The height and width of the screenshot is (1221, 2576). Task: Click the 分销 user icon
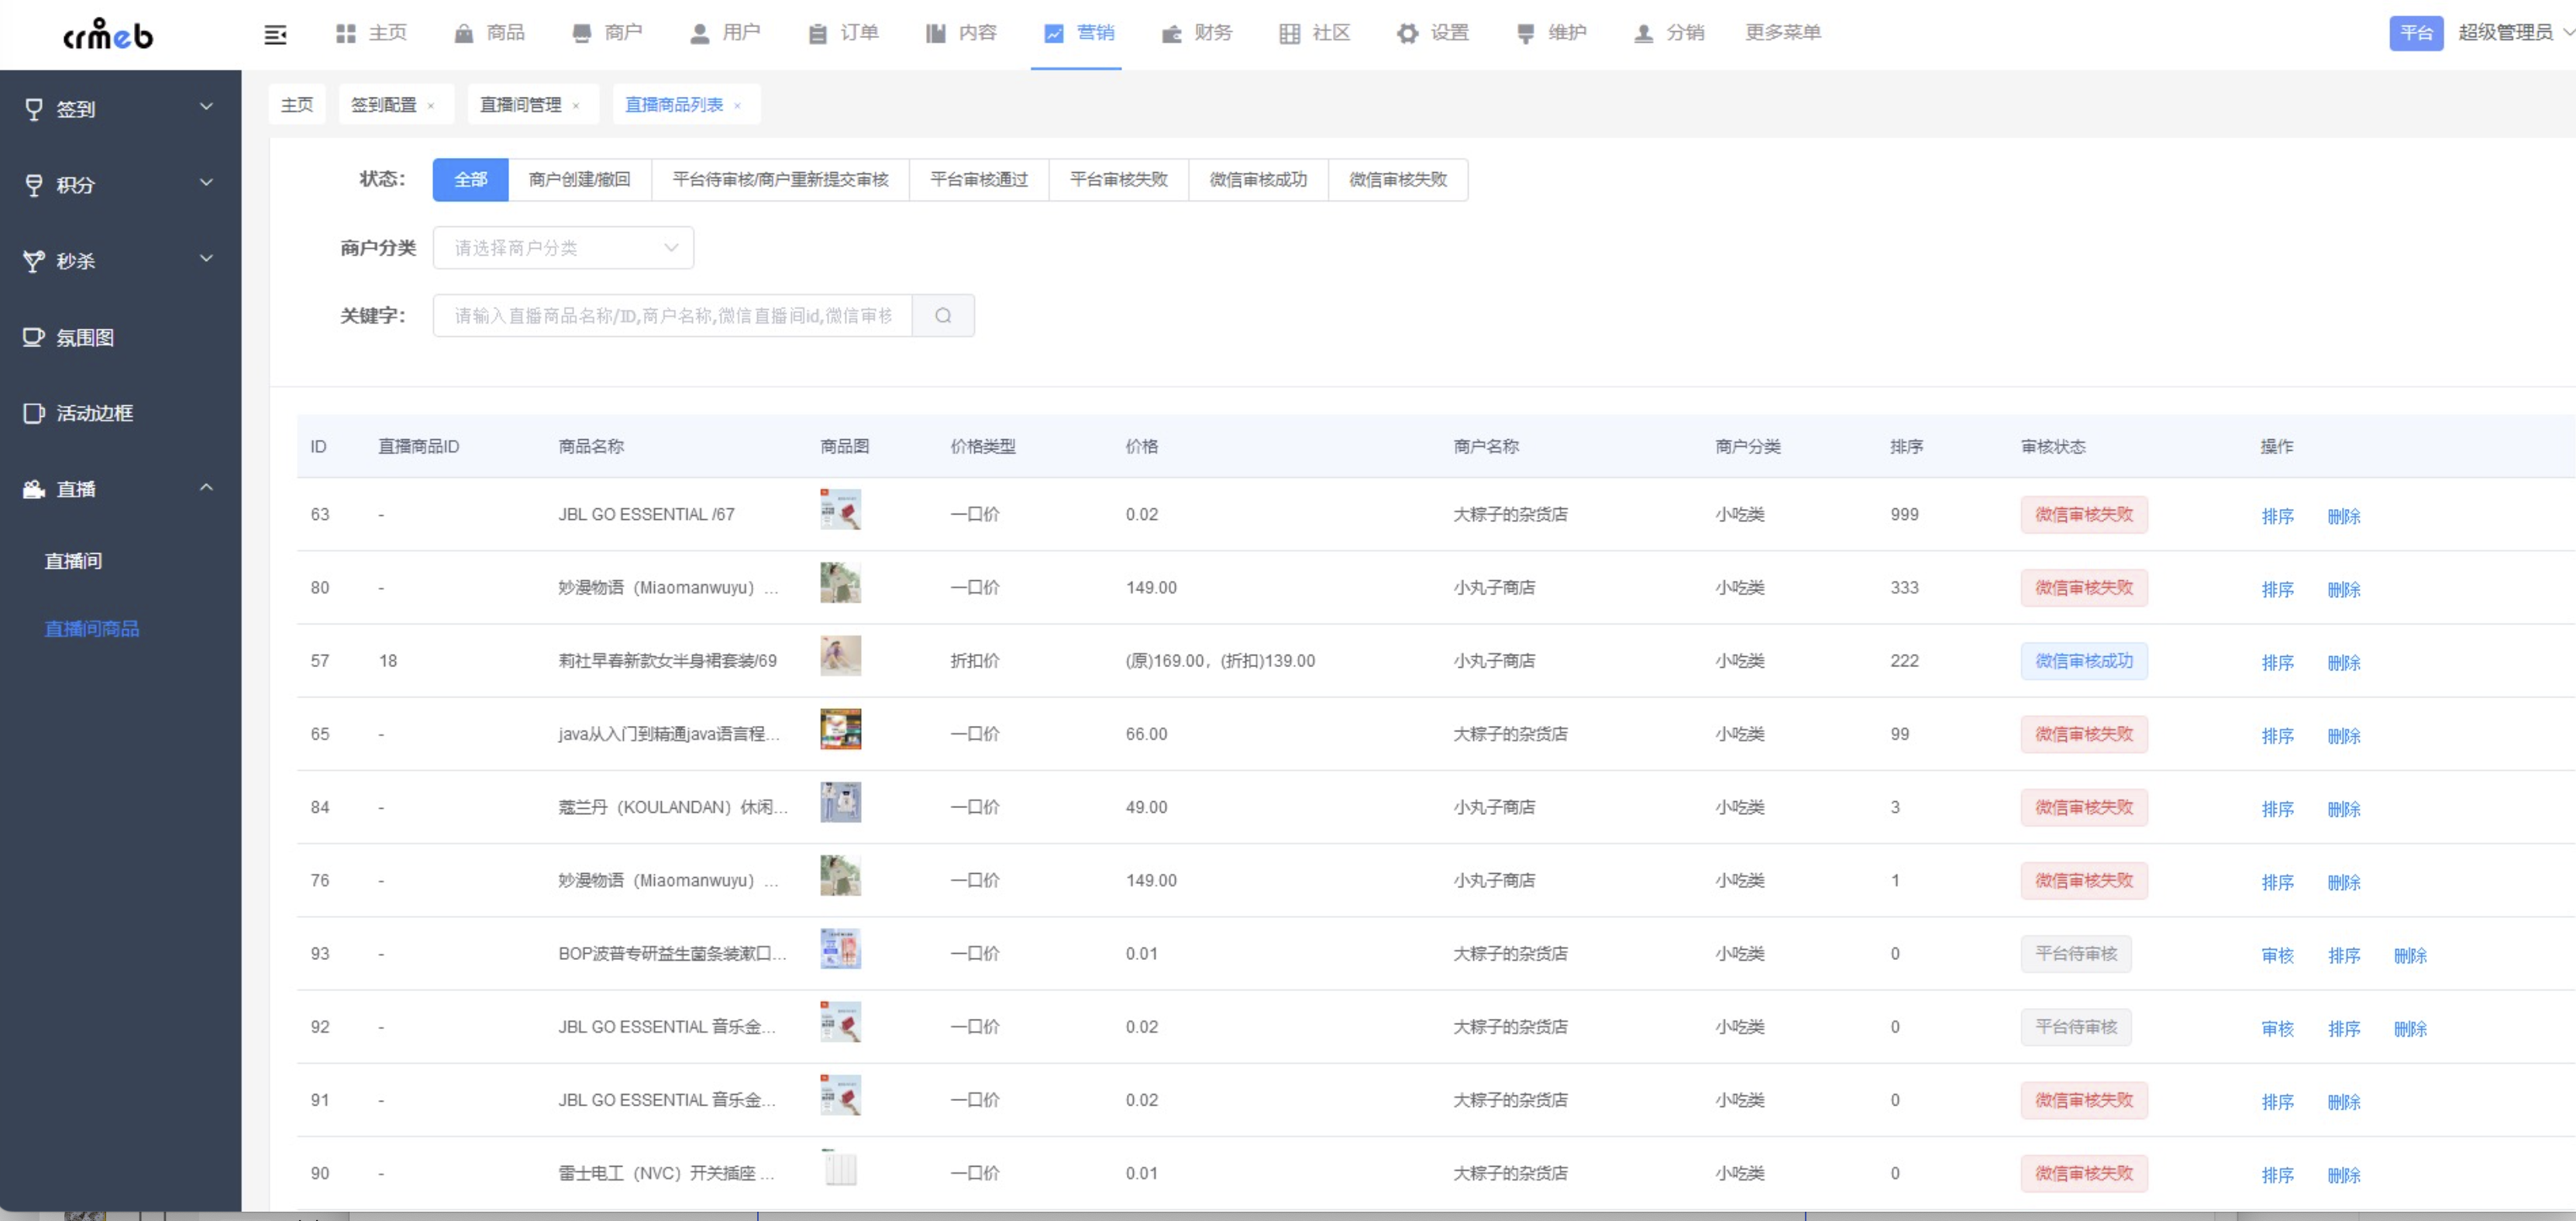(1644, 33)
